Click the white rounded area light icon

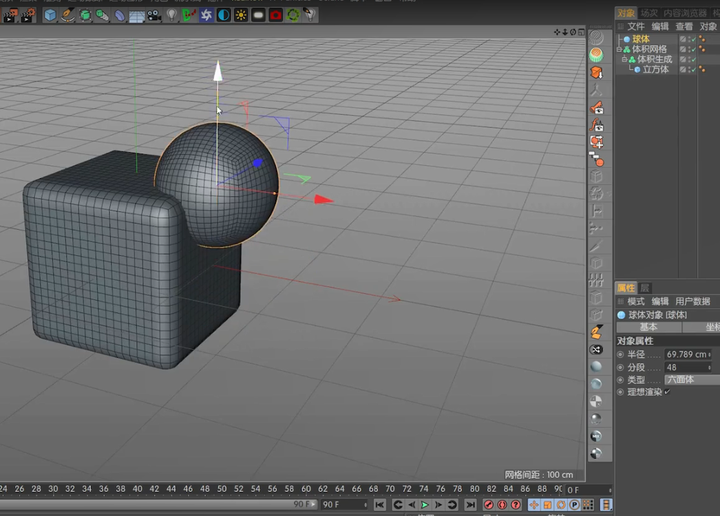pos(259,15)
